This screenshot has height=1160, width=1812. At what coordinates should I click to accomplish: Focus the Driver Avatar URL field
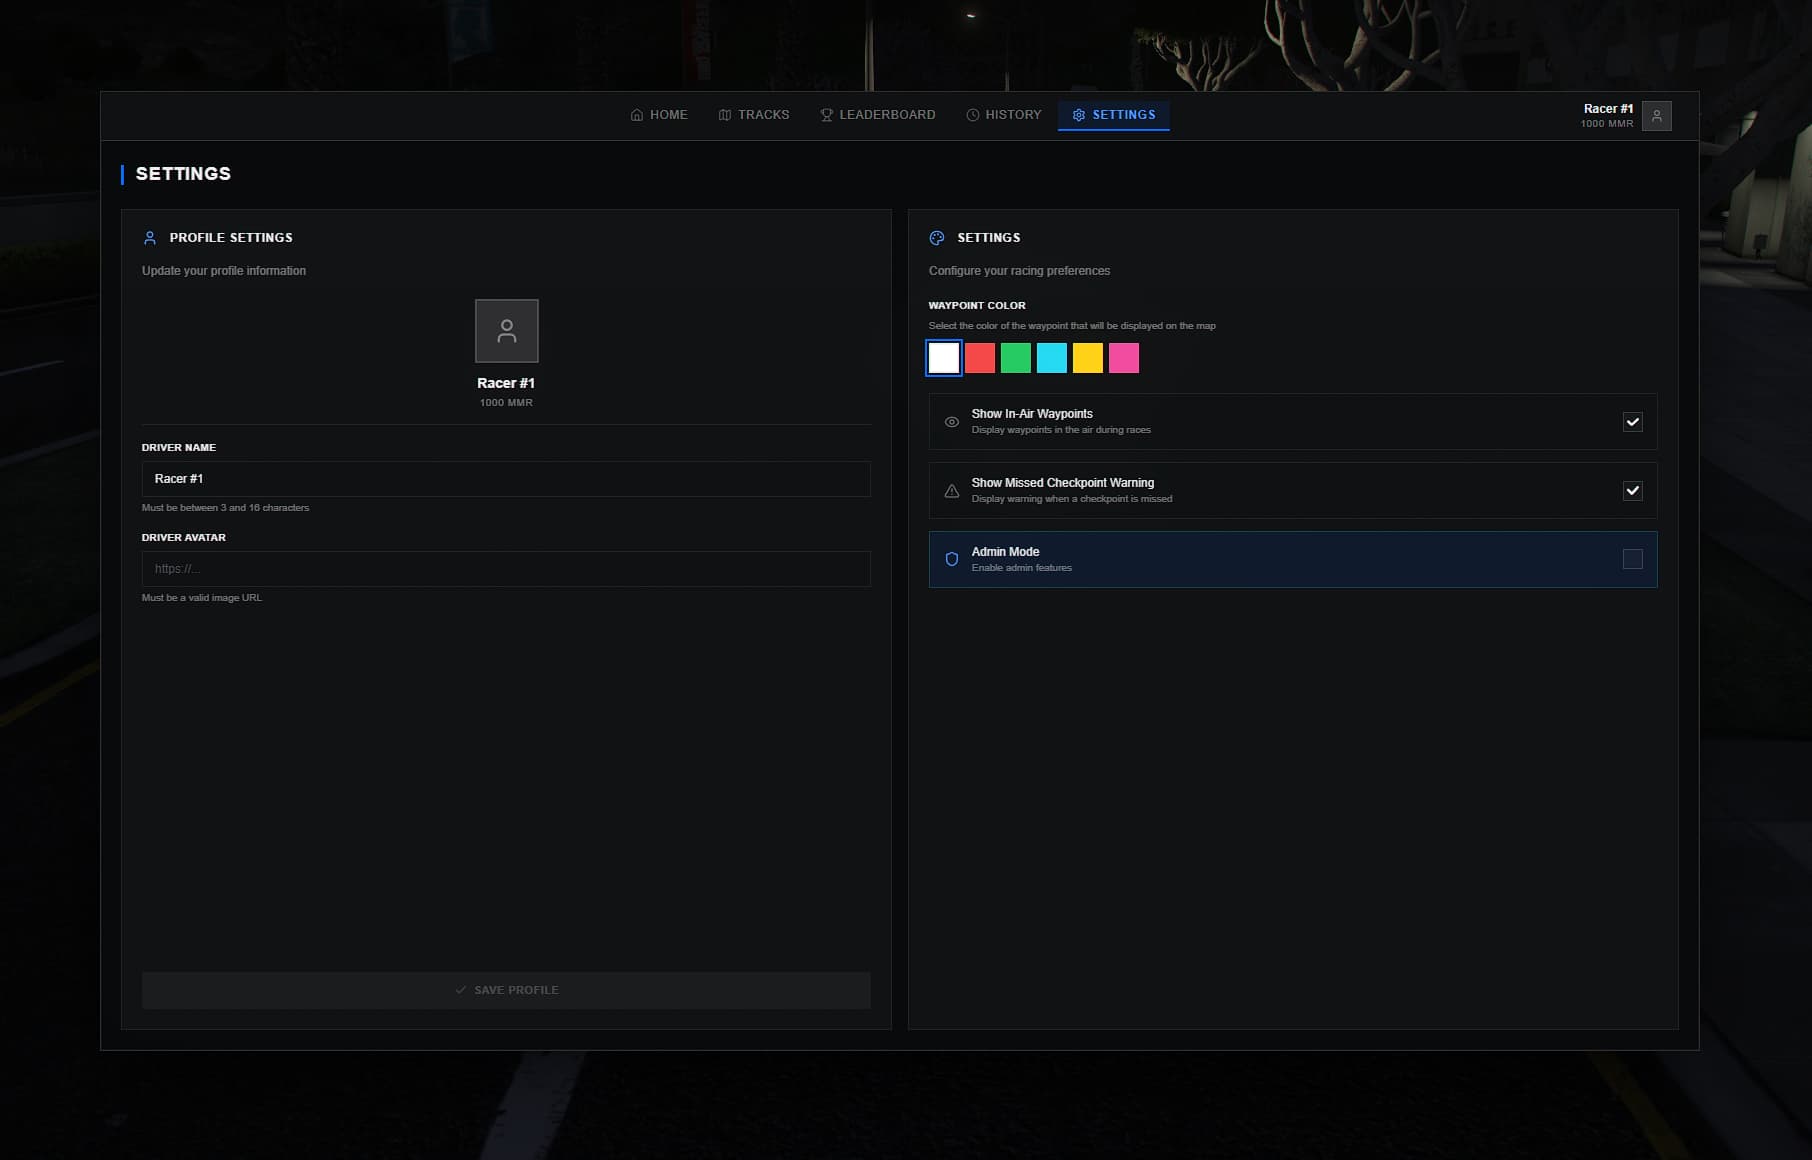coord(506,569)
